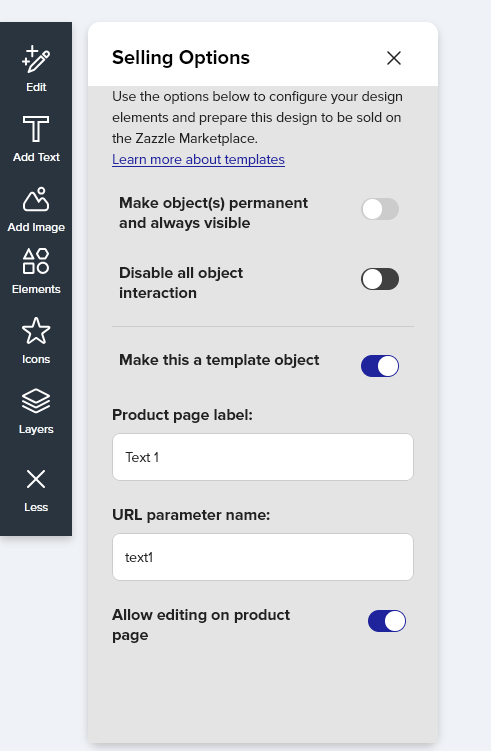Open the Elements shapes panel
Screen dimensions: 491x751
point(36,271)
